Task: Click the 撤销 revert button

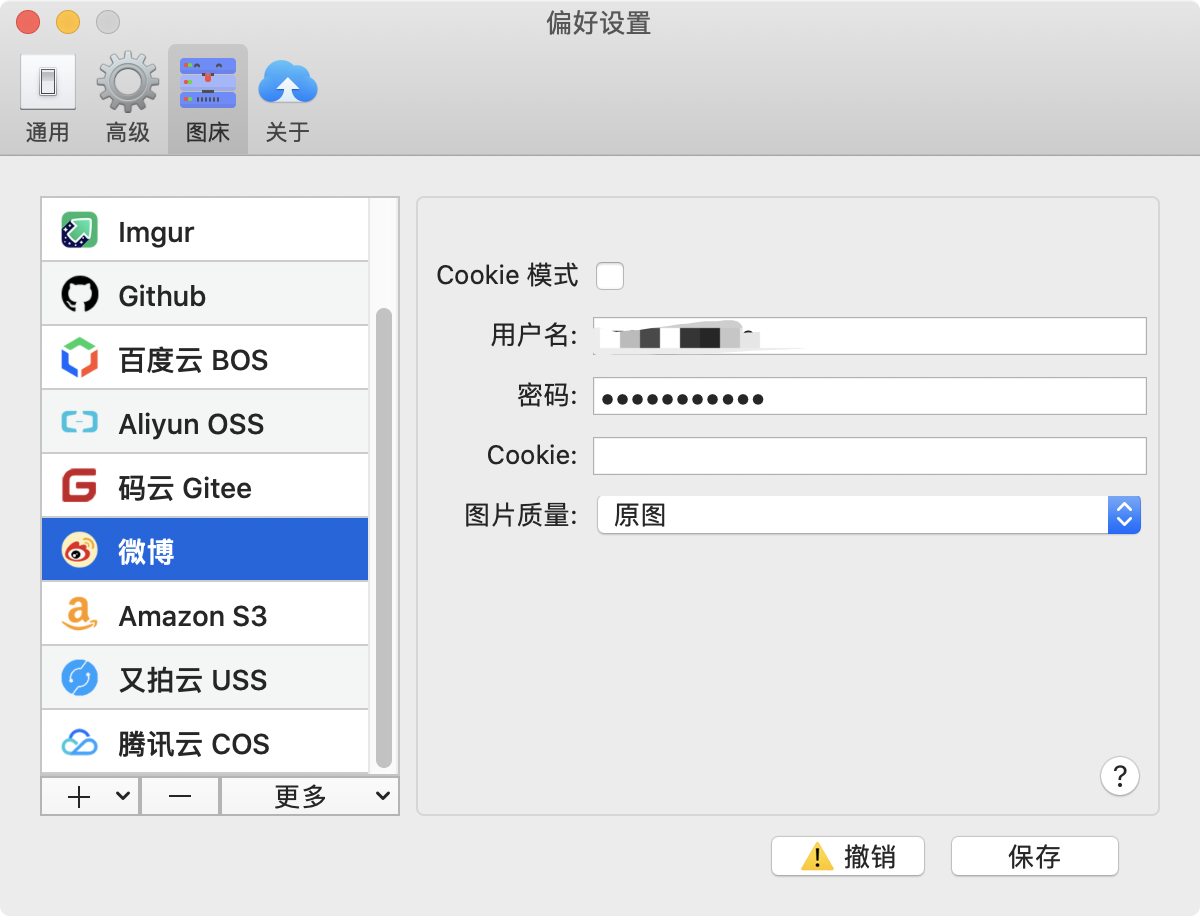Action: click(x=848, y=856)
